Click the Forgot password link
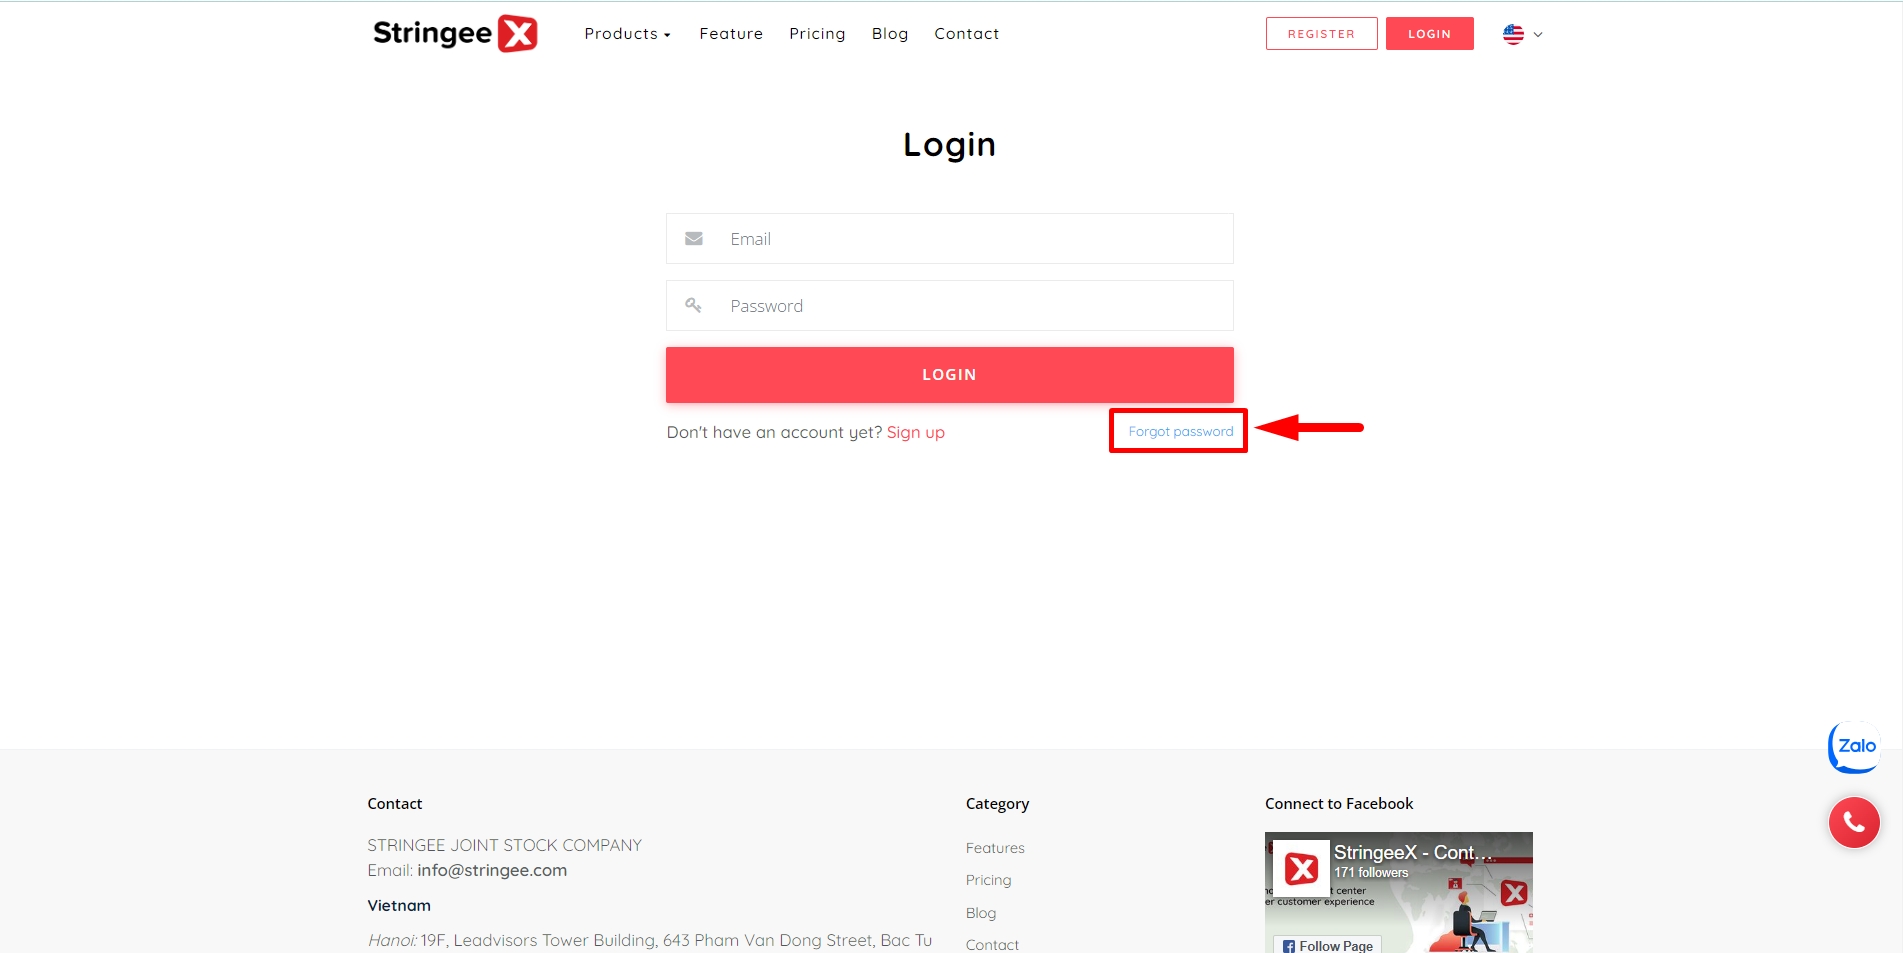1903x953 pixels. 1180,432
